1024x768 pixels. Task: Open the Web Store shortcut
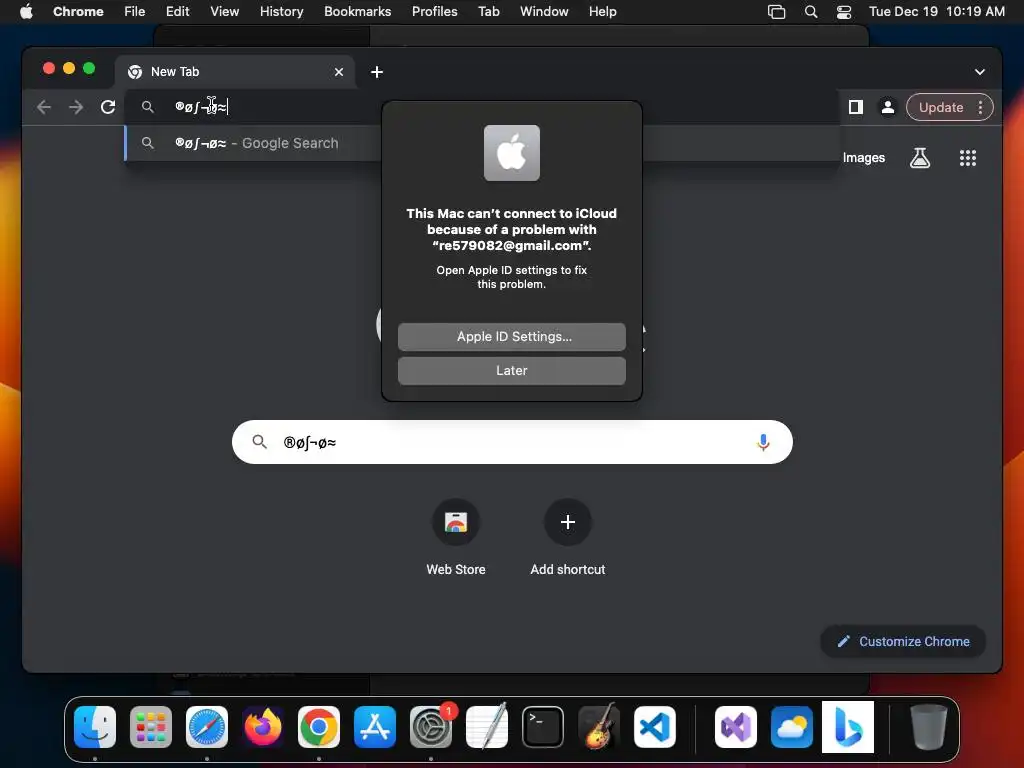(x=456, y=537)
